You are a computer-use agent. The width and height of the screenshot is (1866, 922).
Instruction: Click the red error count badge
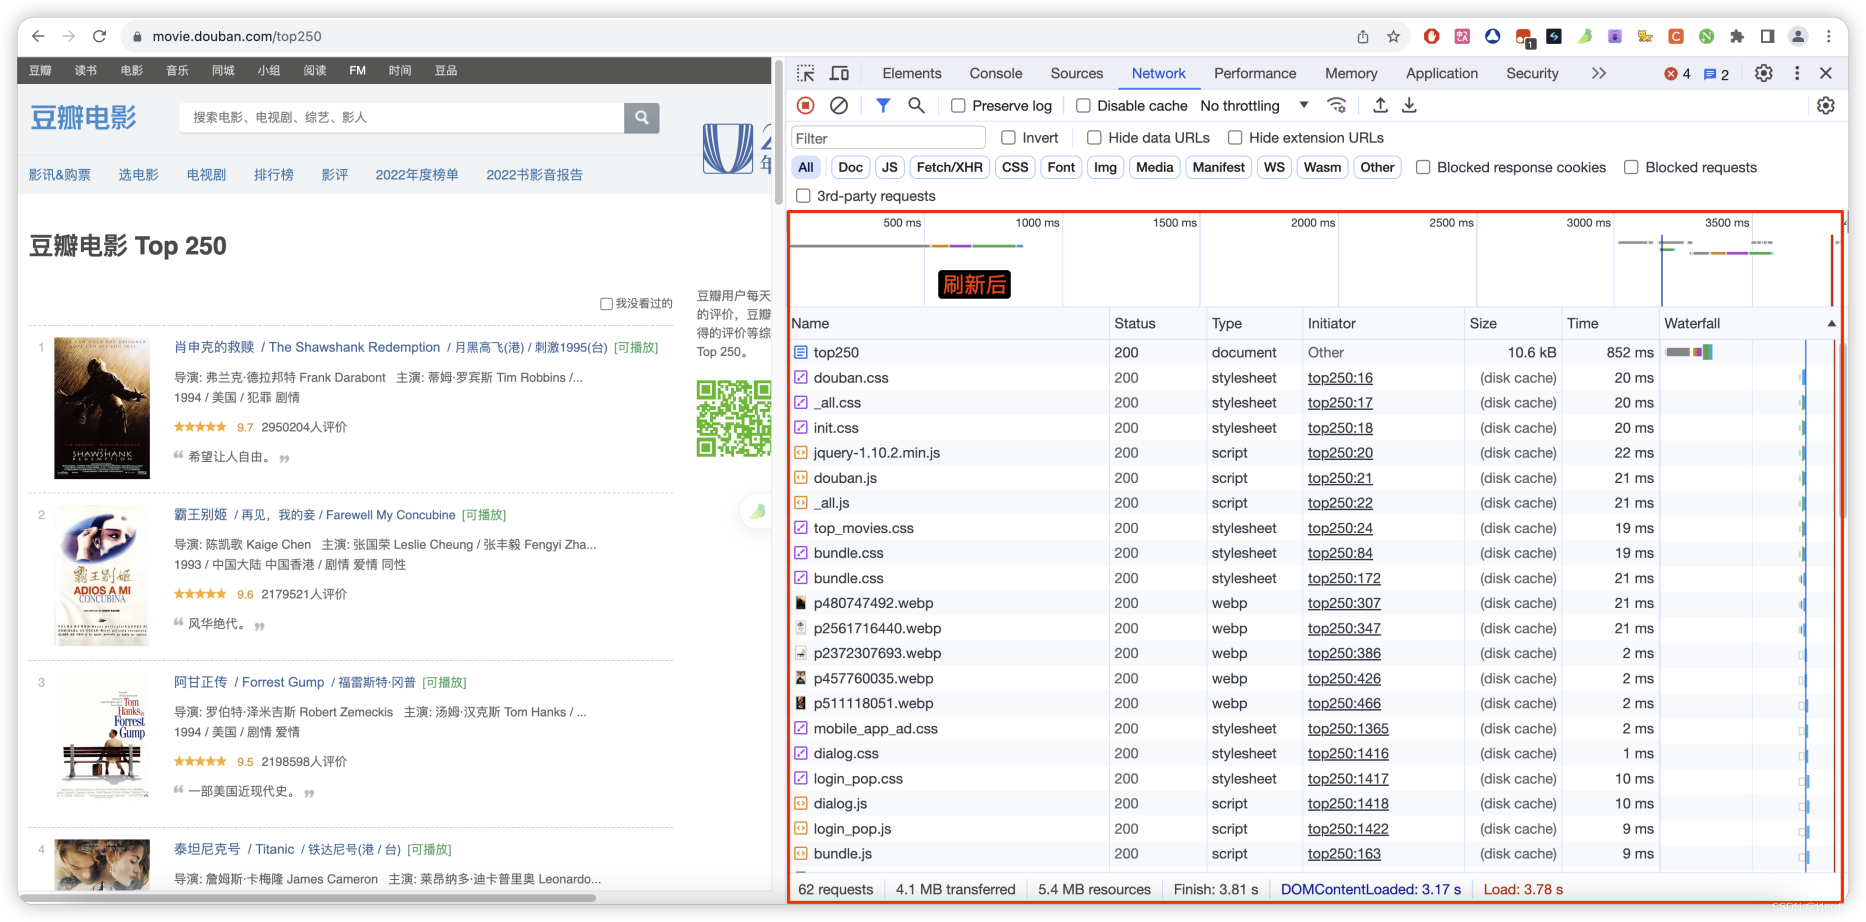pos(1678,74)
